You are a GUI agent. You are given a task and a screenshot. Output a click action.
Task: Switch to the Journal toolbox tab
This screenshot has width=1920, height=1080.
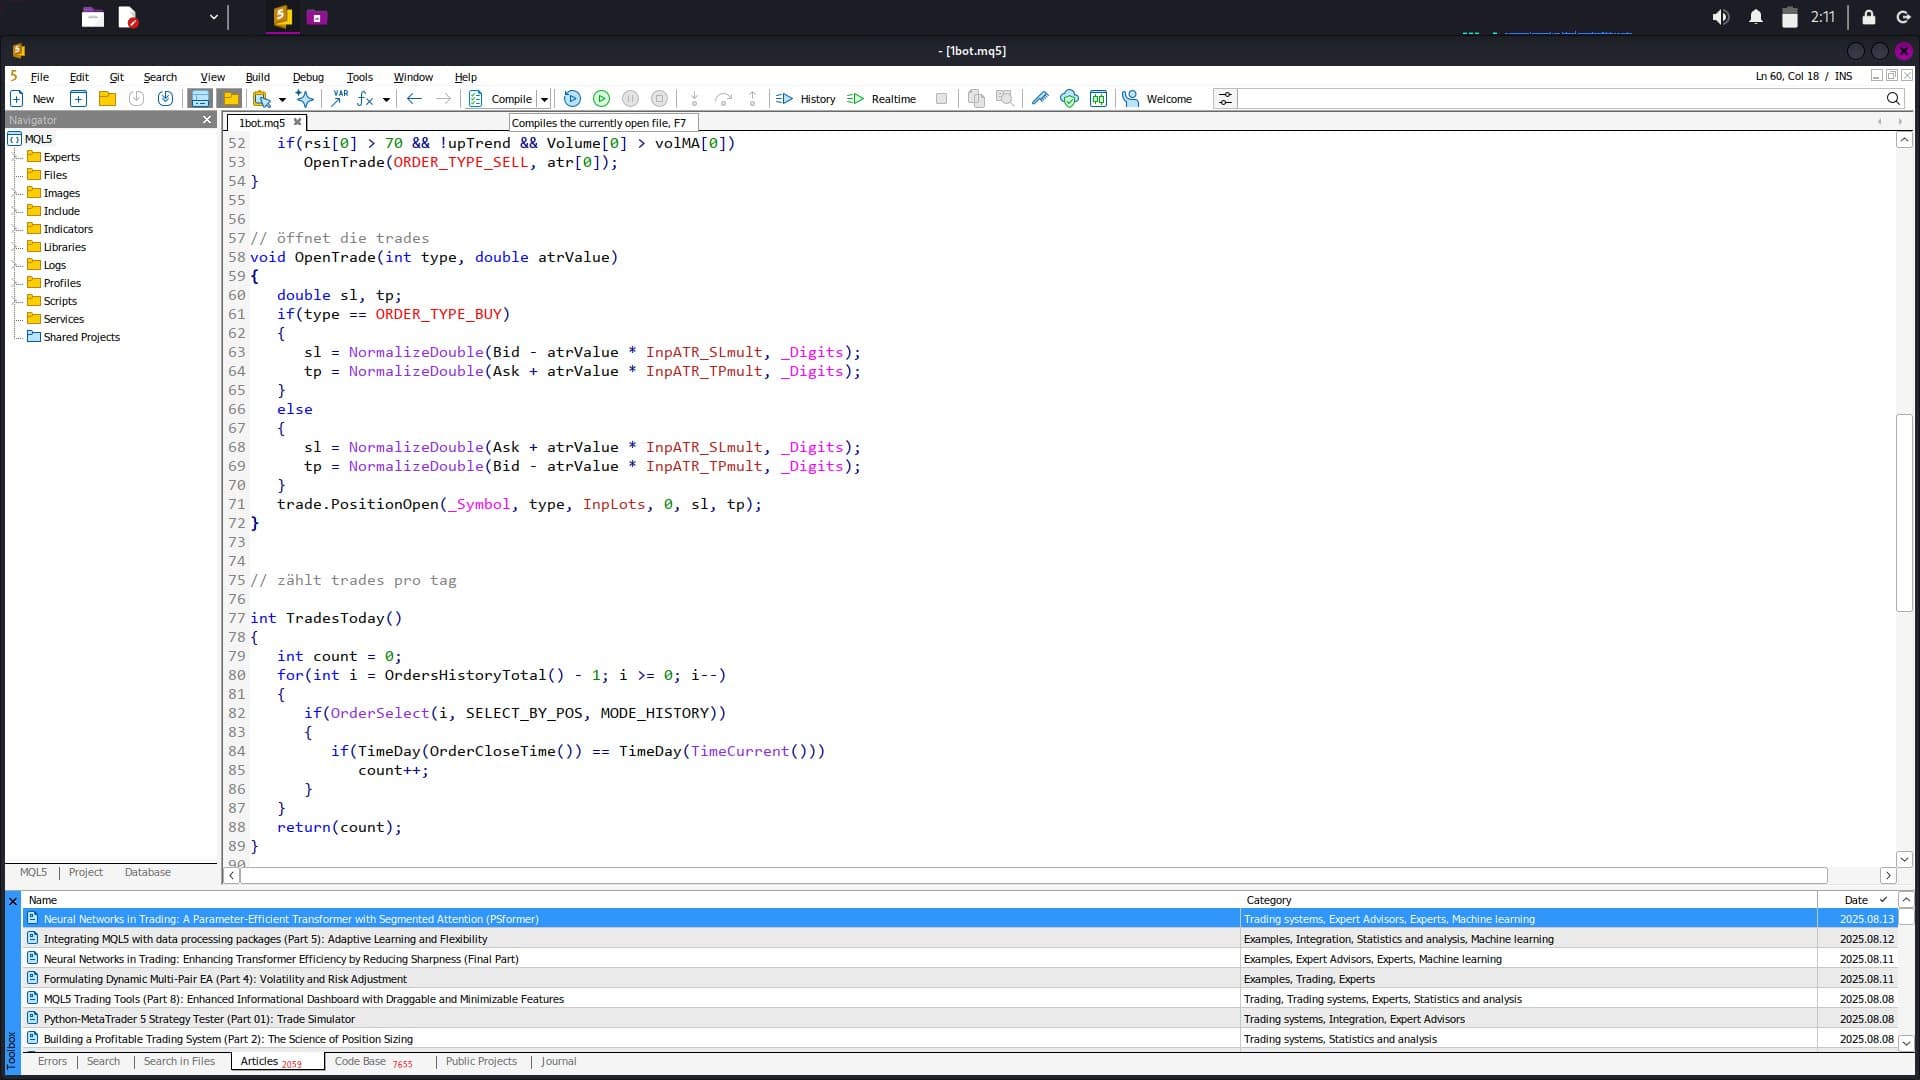(x=558, y=1061)
